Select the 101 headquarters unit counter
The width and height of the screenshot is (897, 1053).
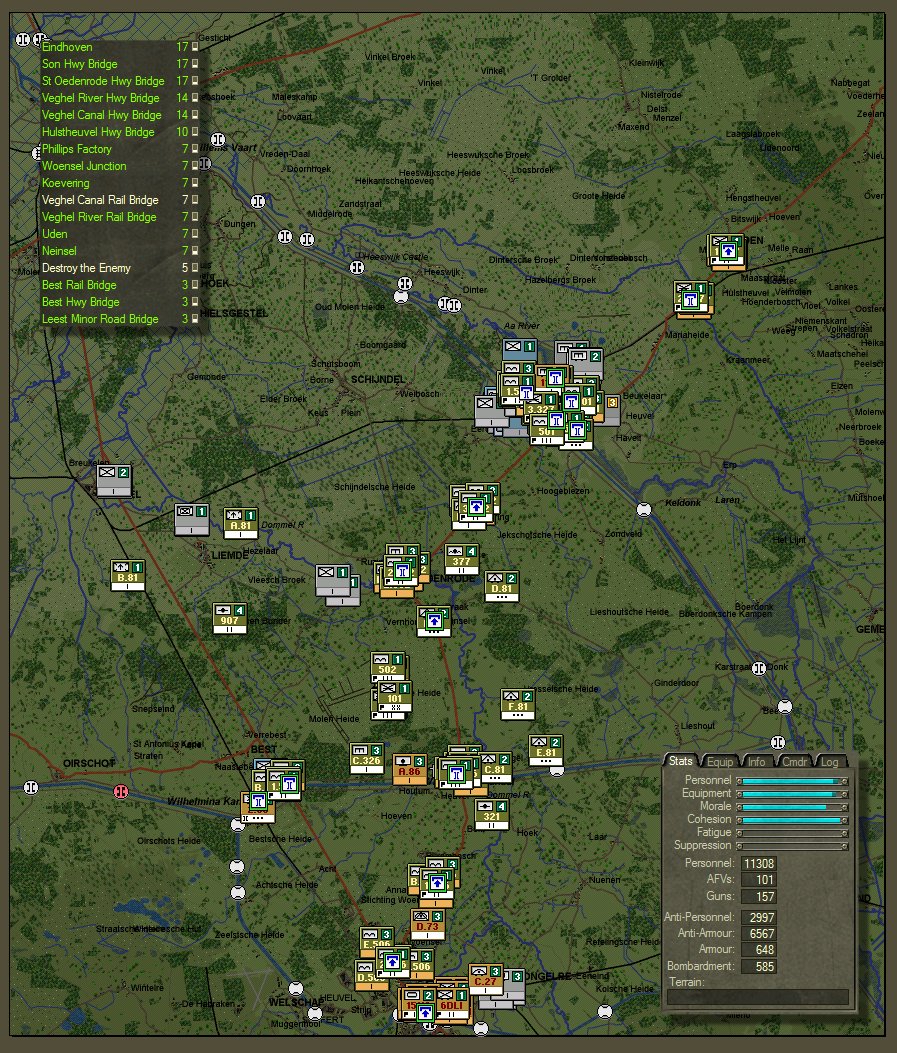[395, 696]
